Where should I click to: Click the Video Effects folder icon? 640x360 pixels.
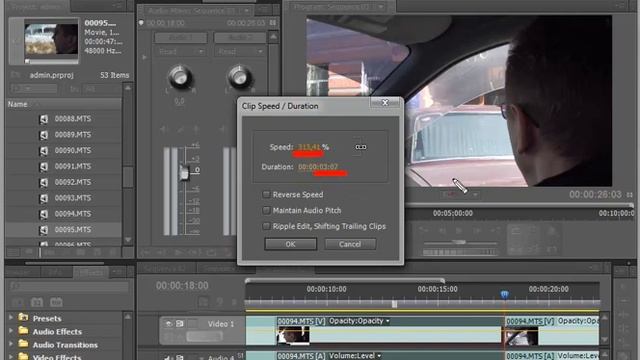click(23, 356)
